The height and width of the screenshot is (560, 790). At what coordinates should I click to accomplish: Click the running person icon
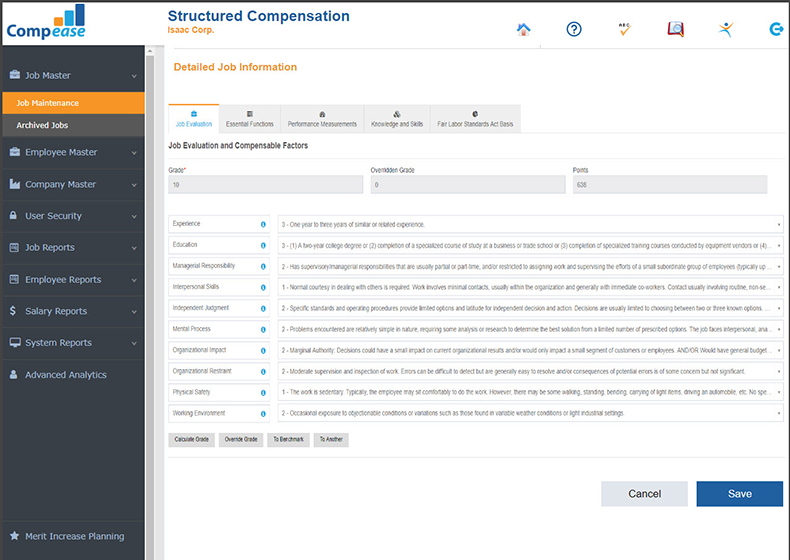click(x=726, y=29)
